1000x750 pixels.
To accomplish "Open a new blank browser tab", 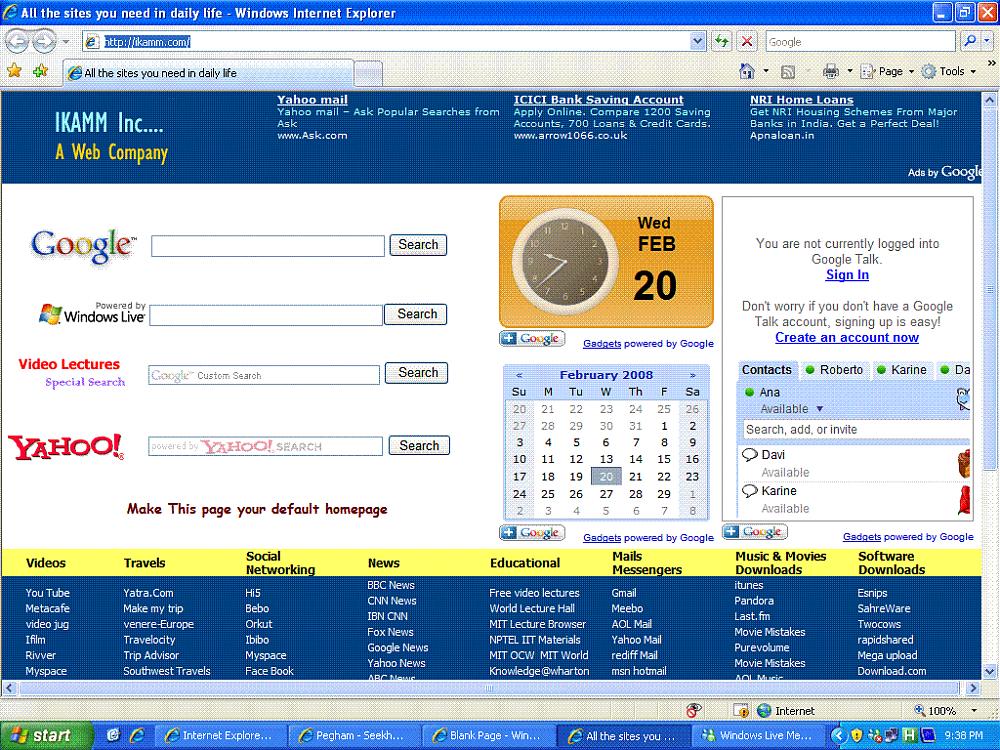I will [x=368, y=73].
